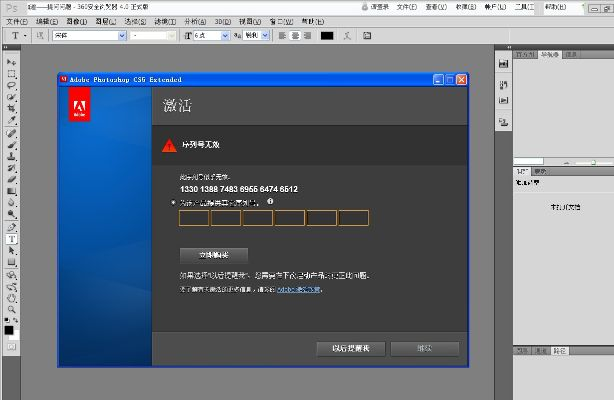Open the Adobe support page link
614x400 pixels.
point(299,289)
